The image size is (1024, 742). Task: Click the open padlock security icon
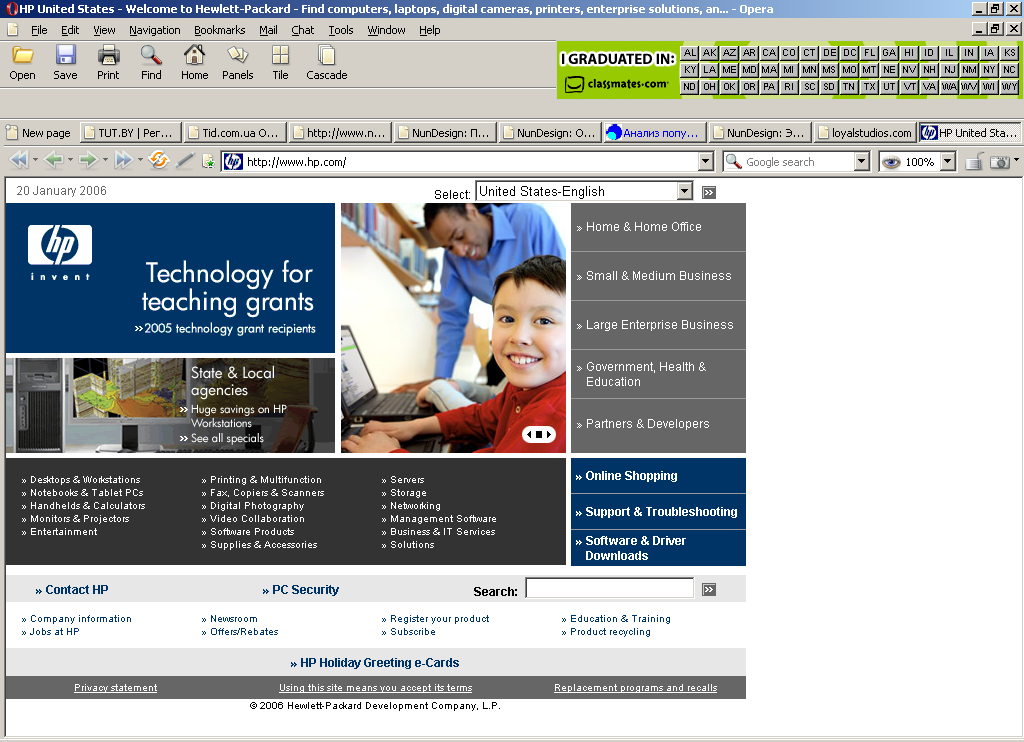[974, 161]
